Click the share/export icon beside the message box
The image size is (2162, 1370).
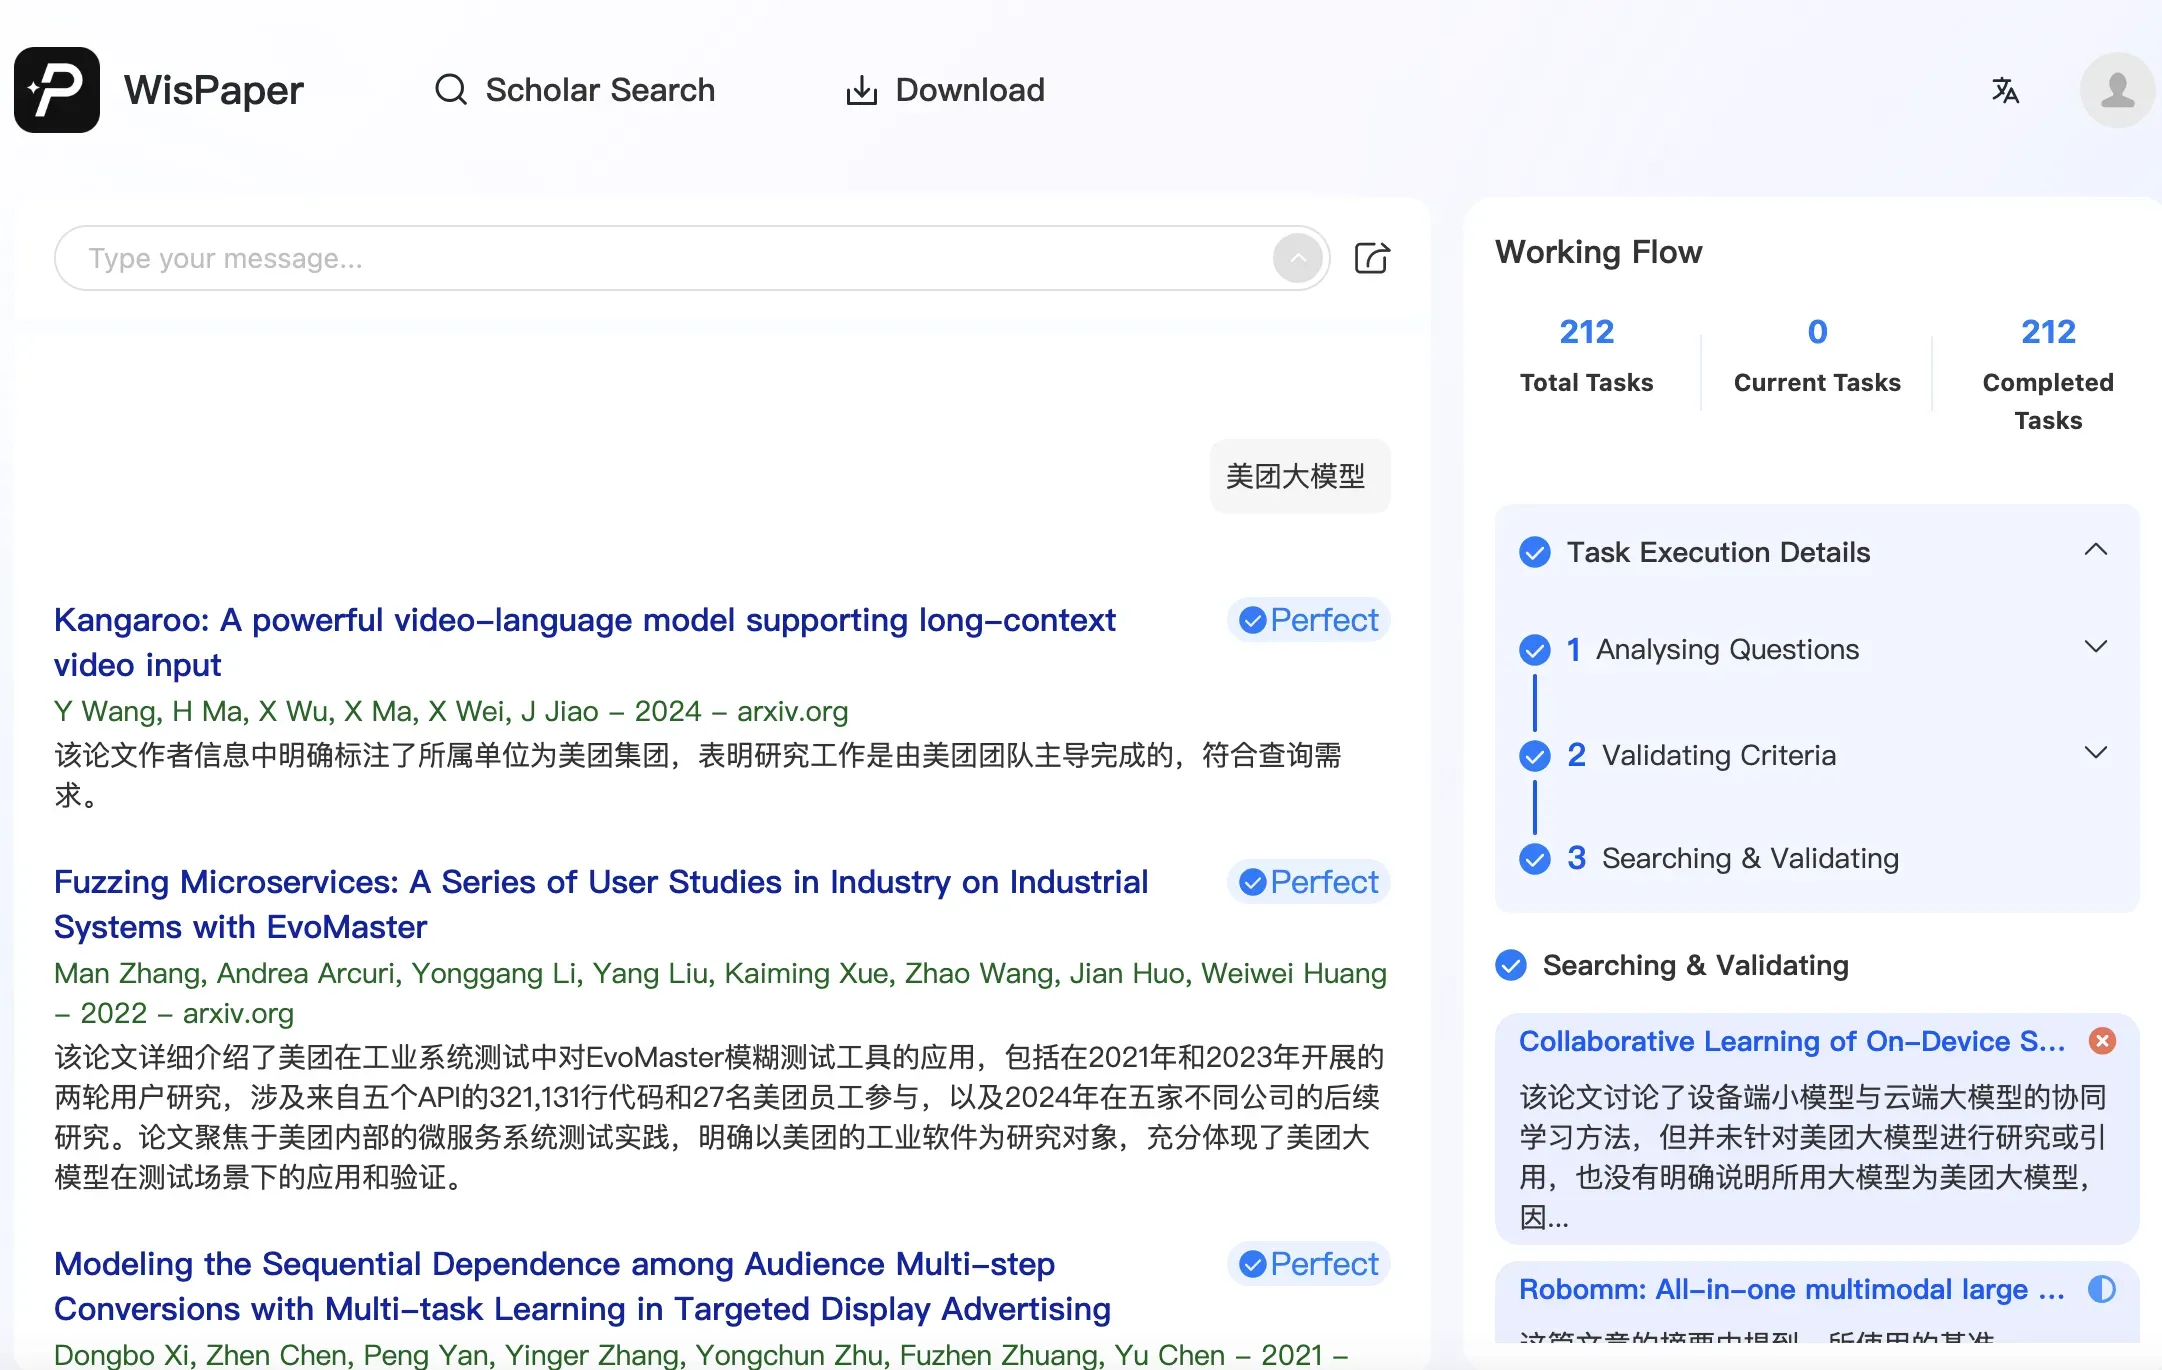1372,258
